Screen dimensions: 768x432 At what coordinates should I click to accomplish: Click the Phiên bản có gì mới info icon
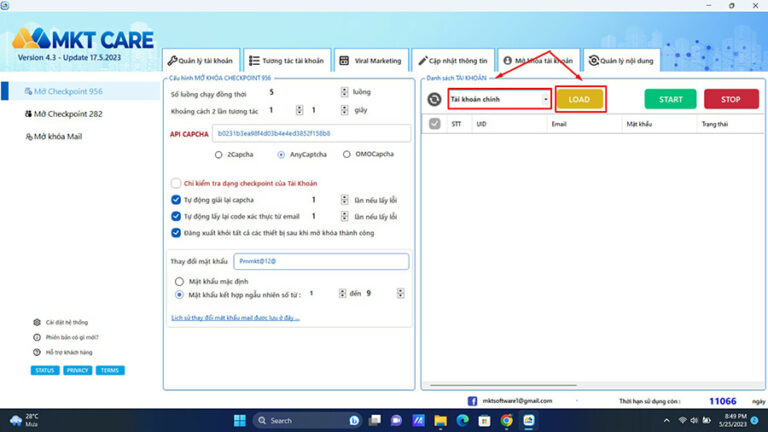(x=37, y=337)
